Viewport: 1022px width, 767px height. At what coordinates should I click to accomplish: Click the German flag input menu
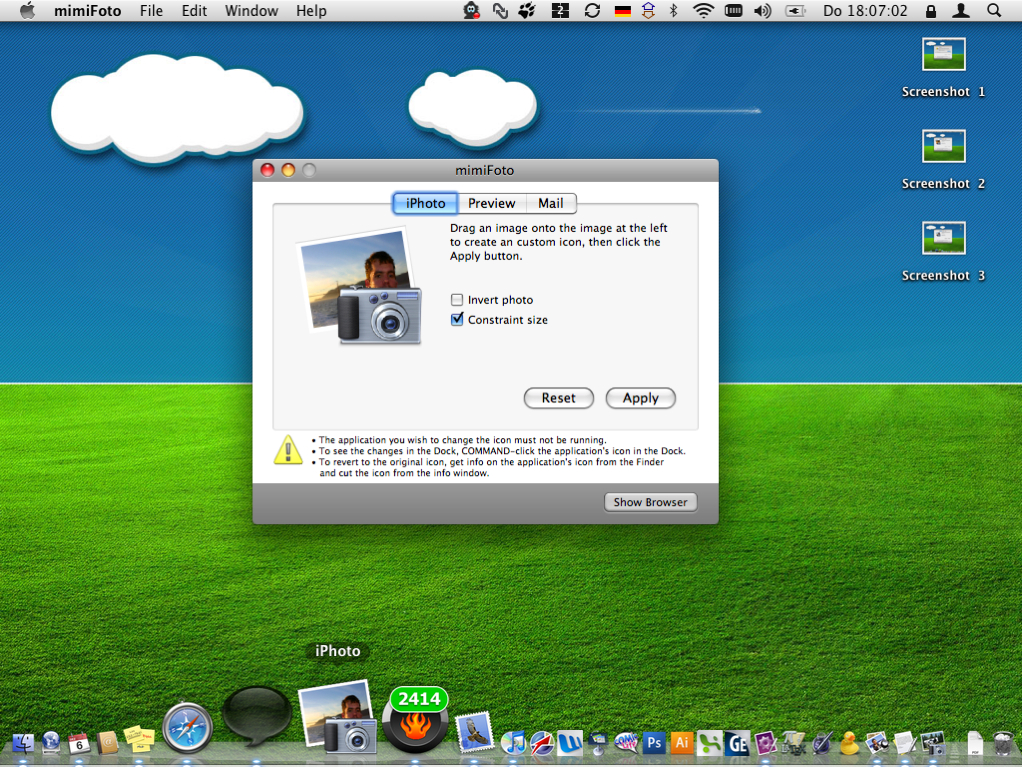pyautogui.click(x=623, y=11)
